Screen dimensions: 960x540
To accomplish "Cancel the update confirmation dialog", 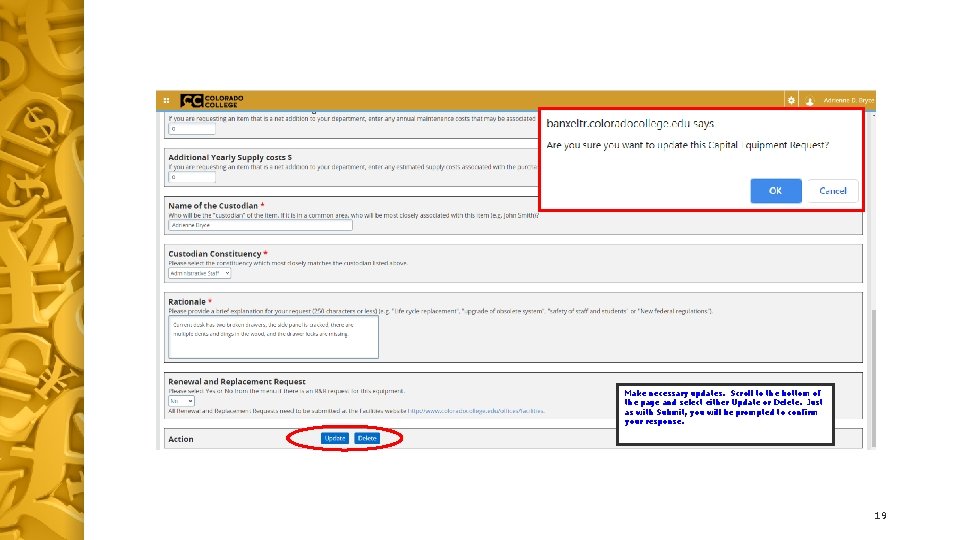I will [x=833, y=191].
